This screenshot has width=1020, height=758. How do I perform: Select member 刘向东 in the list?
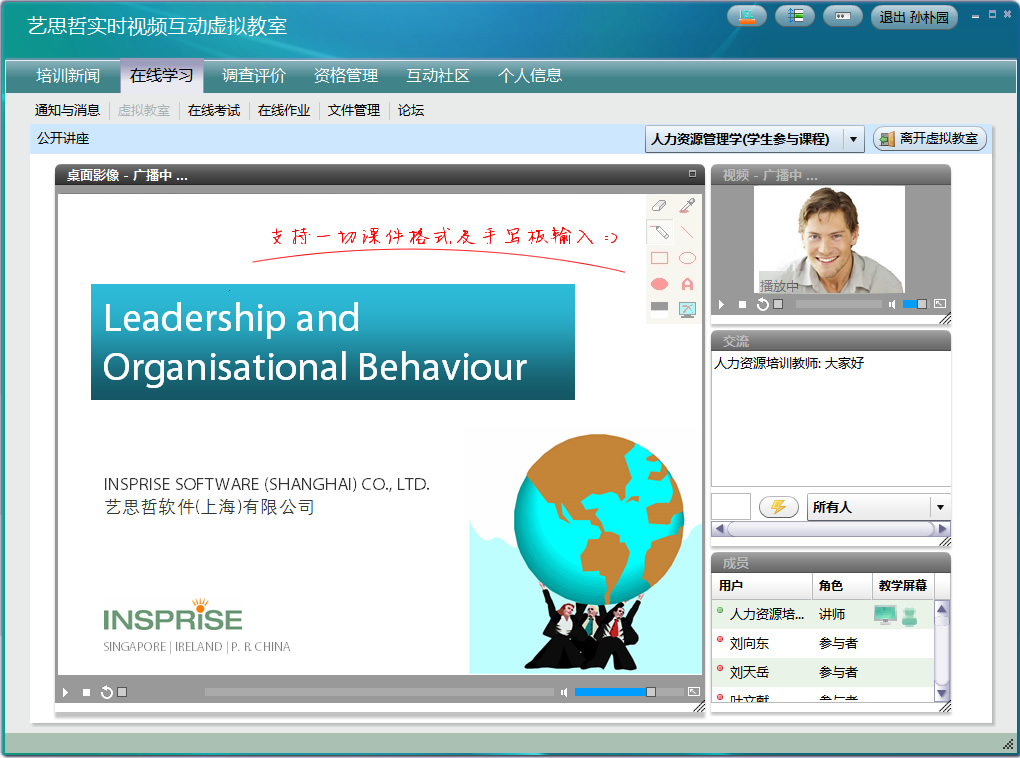click(823, 643)
